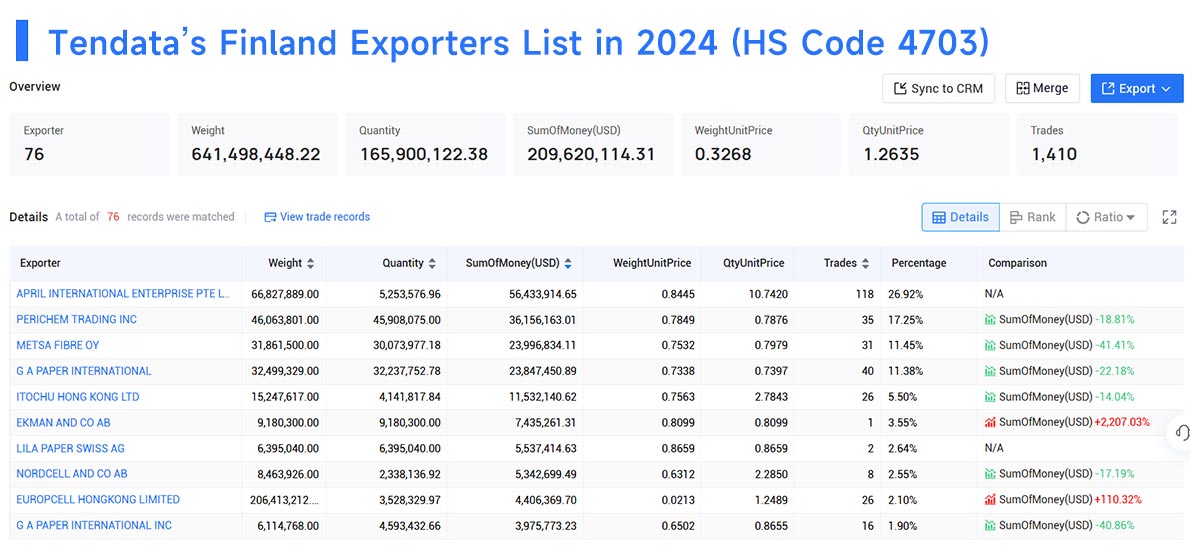This screenshot has height=552, width=1190.
Task: Click METSA FIBRE comparison chart icon
Action: tap(990, 345)
